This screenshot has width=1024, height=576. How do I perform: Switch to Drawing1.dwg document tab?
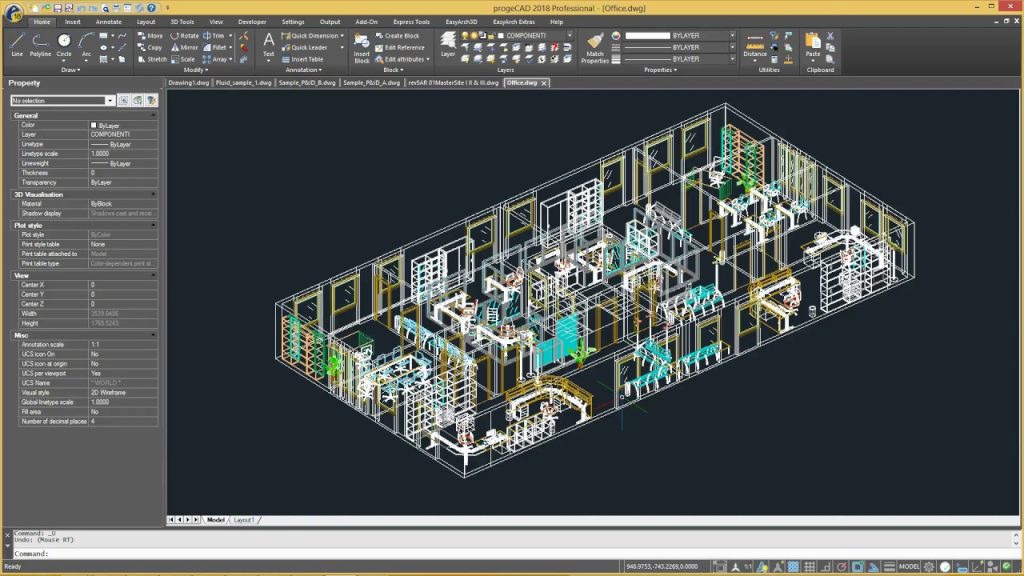pyautogui.click(x=187, y=83)
